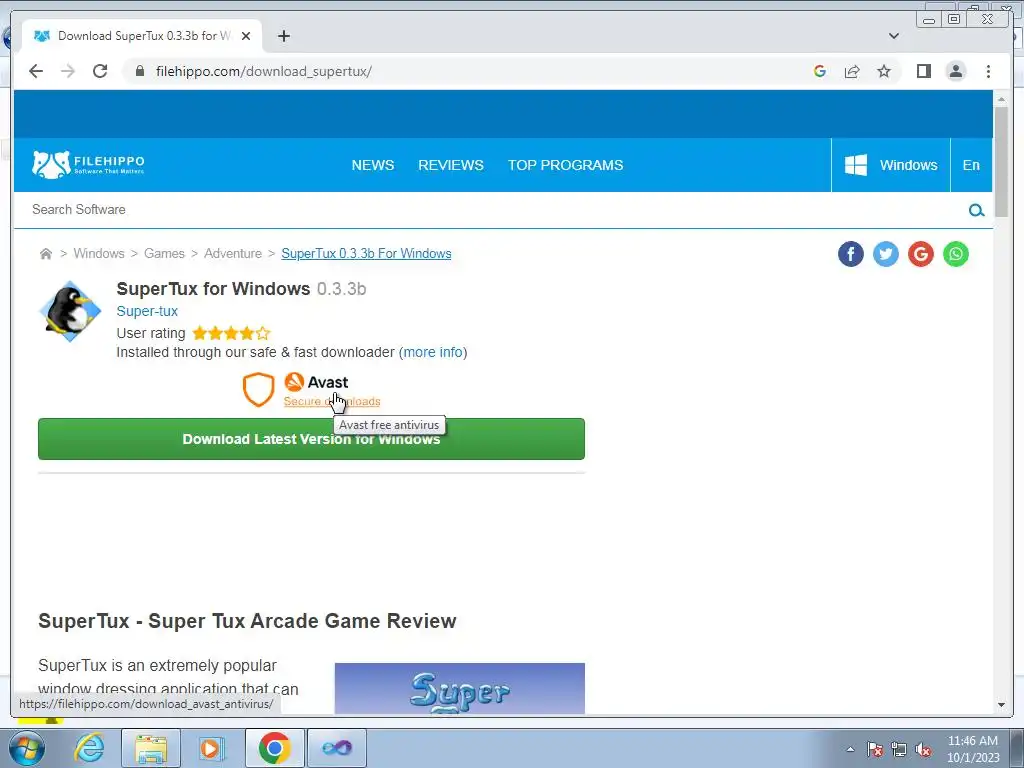Open the tab search dropdown arrow
This screenshot has width=1024, height=768.
[x=893, y=36]
